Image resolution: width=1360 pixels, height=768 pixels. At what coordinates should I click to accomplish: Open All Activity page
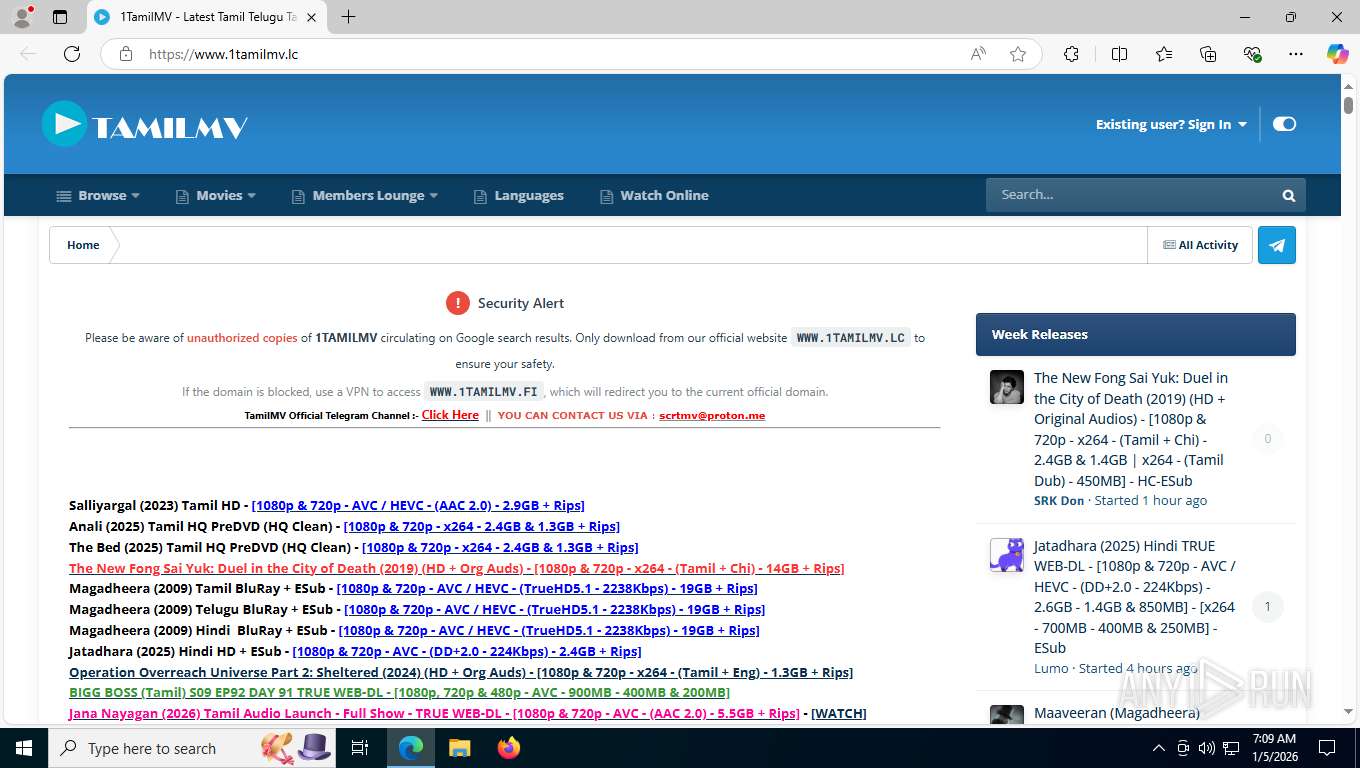(1200, 245)
